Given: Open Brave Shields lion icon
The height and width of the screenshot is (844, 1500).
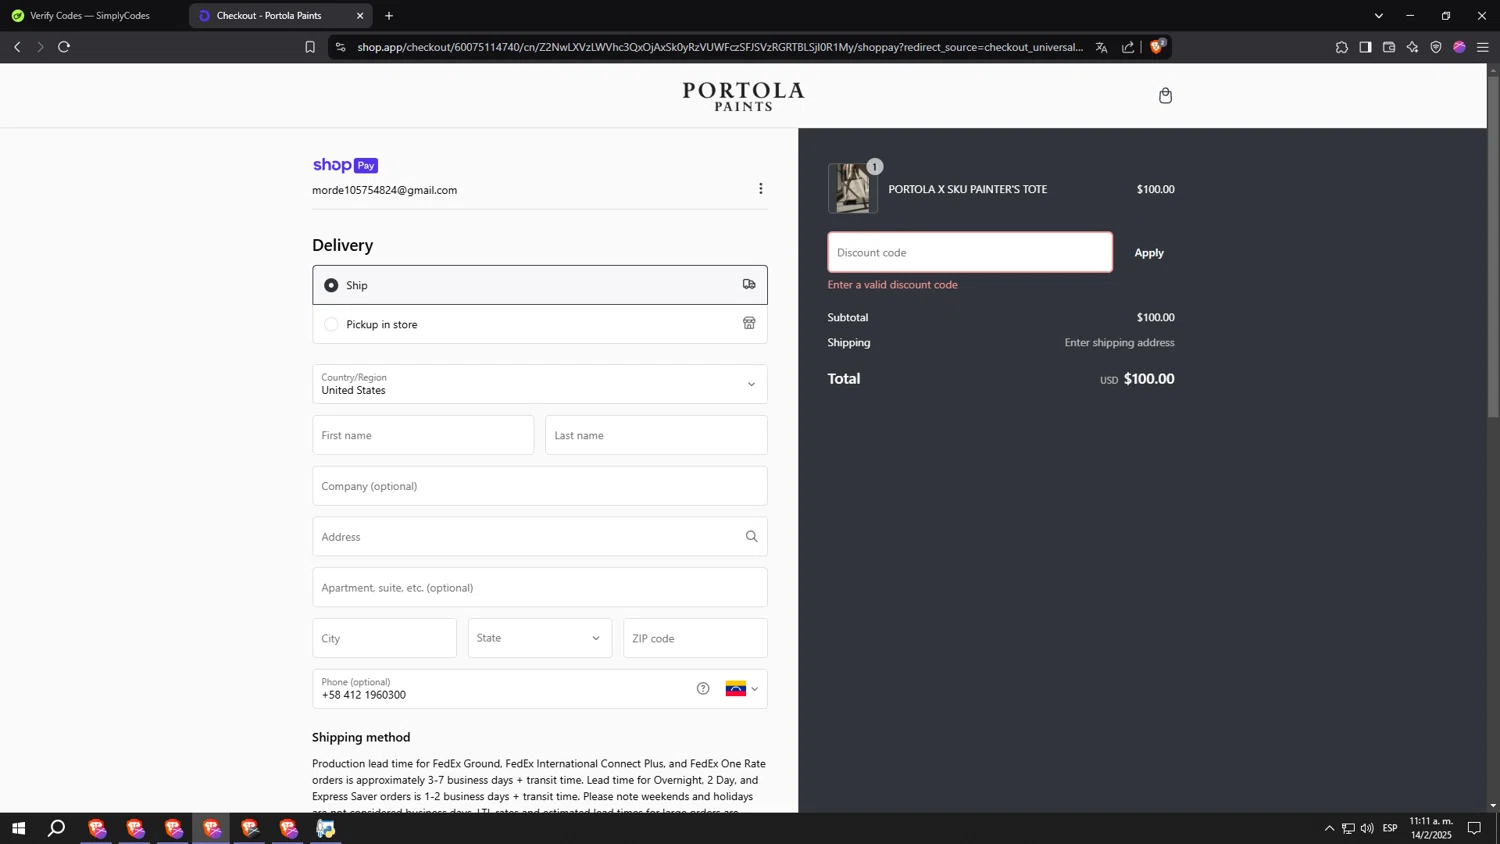Looking at the screenshot, I should [1157, 47].
